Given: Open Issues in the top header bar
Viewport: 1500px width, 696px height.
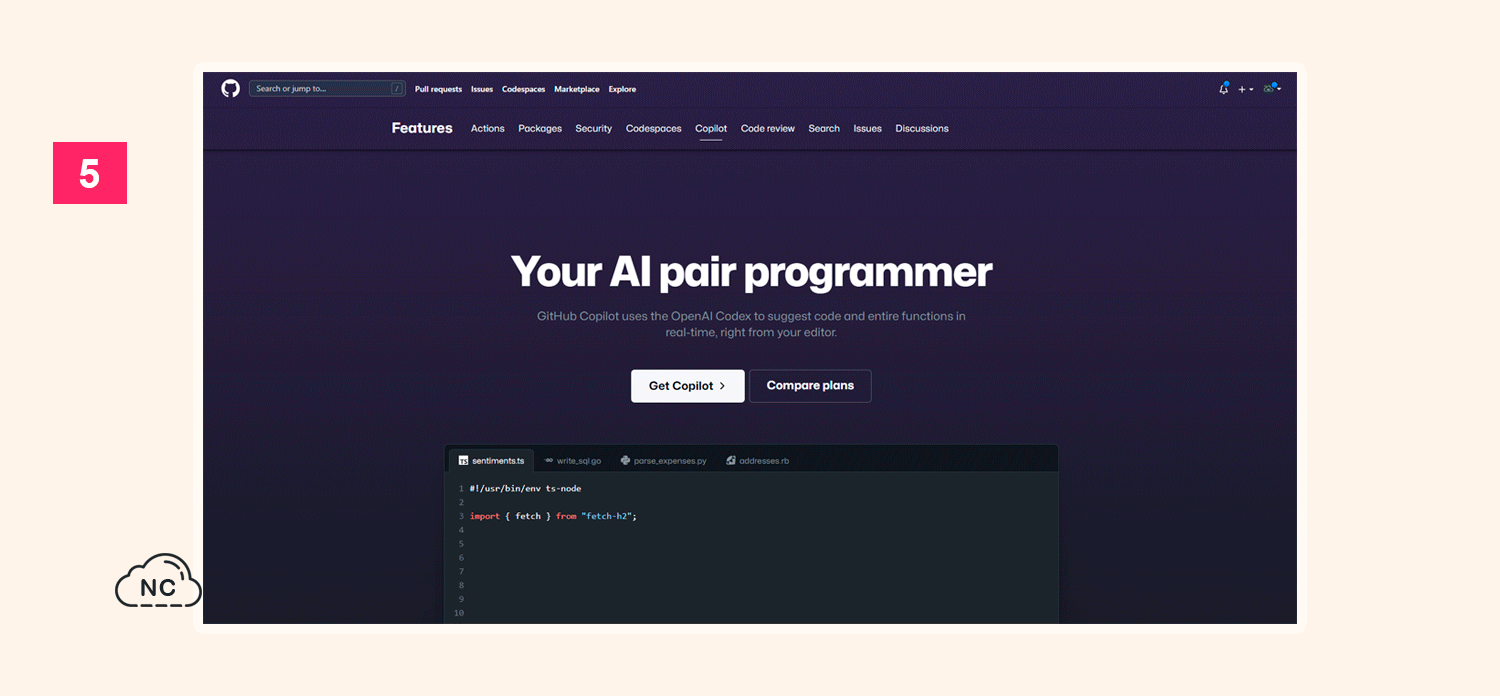Looking at the screenshot, I should [482, 89].
